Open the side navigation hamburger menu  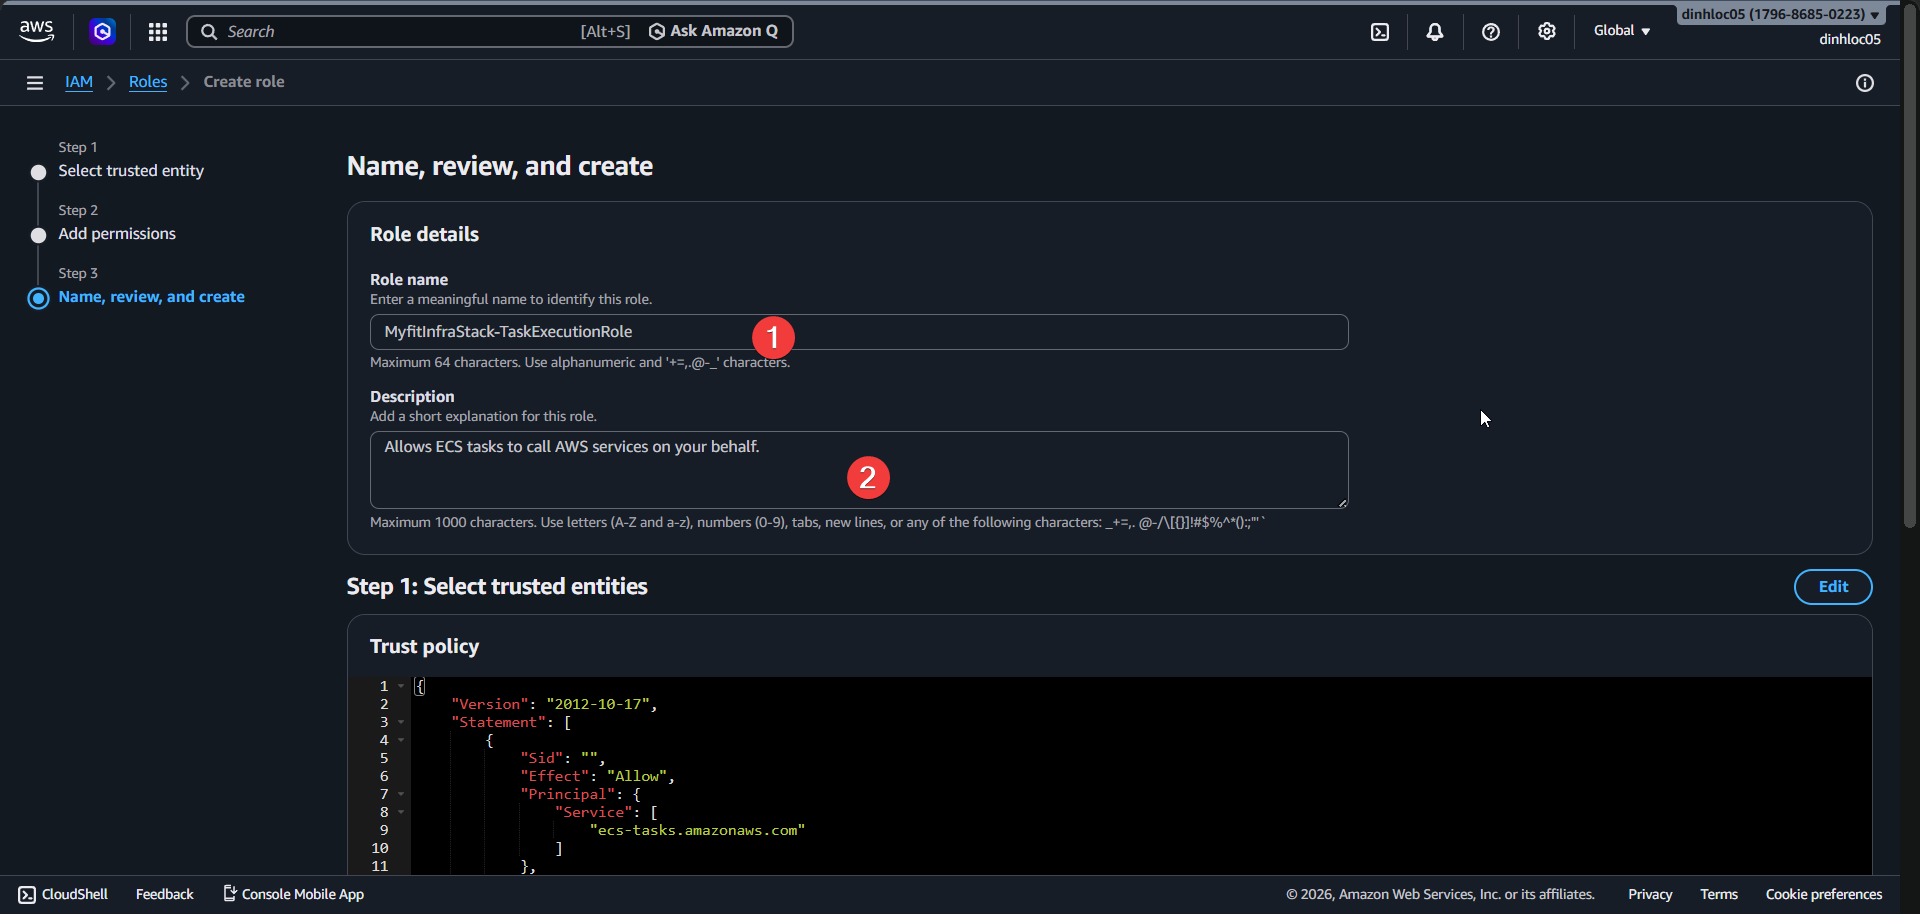35,82
